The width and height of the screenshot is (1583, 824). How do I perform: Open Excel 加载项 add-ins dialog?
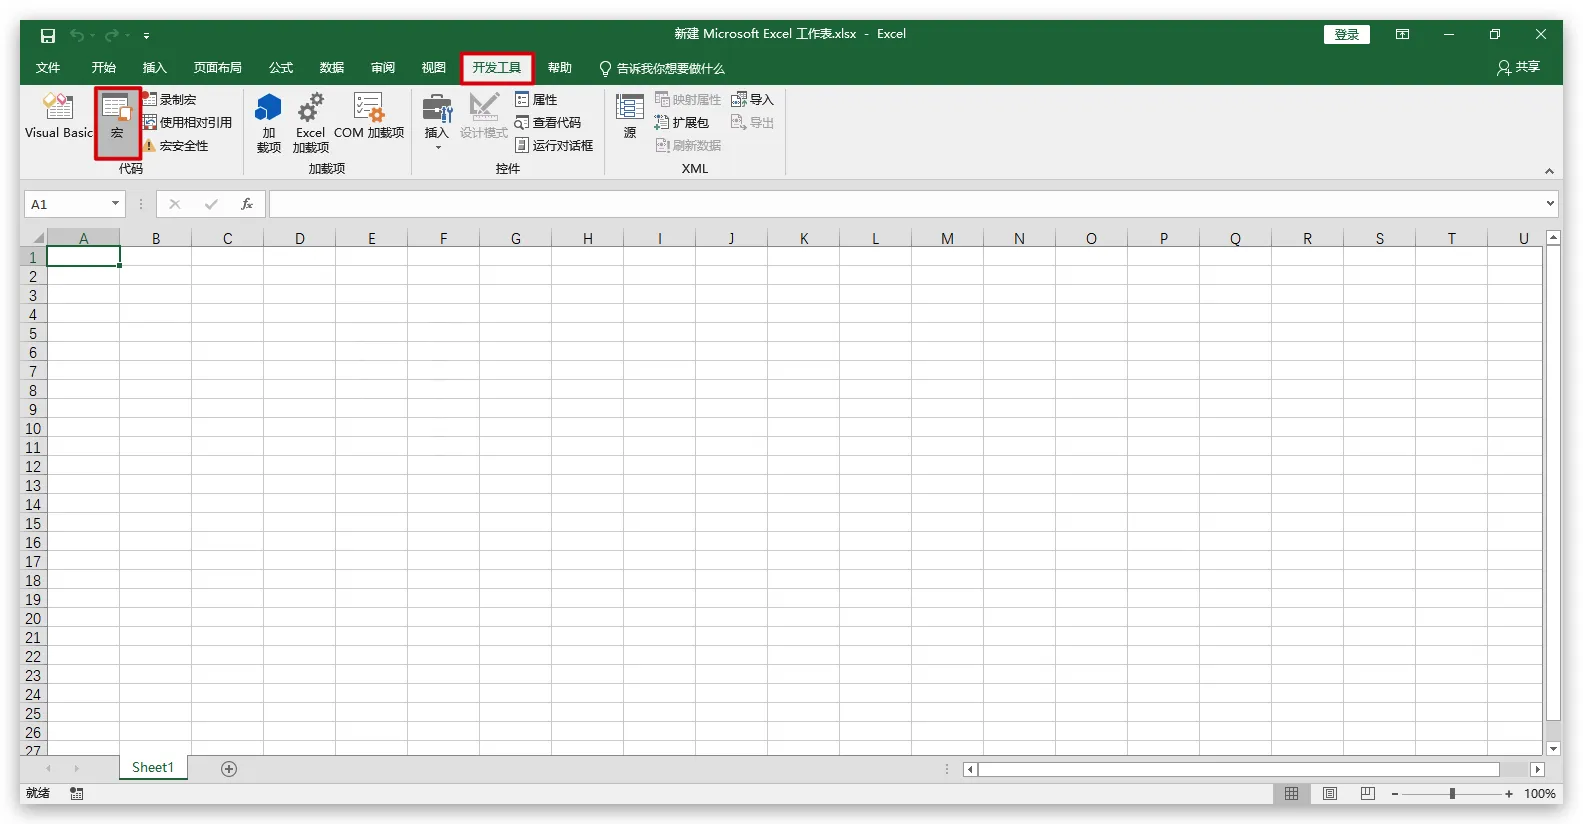point(310,121)
